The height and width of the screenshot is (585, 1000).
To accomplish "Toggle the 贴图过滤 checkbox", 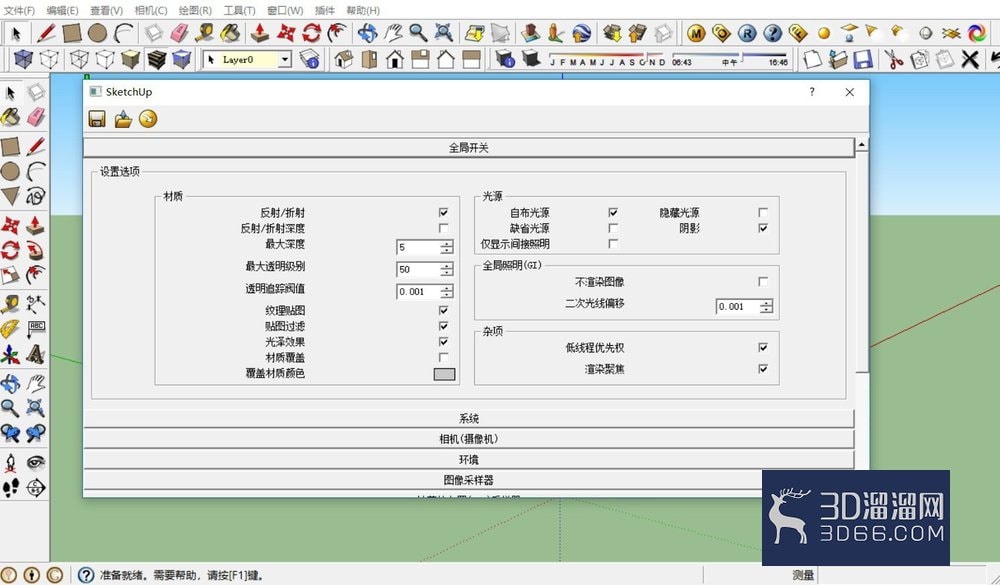I will pyautogui.click(x=443, y=326).
